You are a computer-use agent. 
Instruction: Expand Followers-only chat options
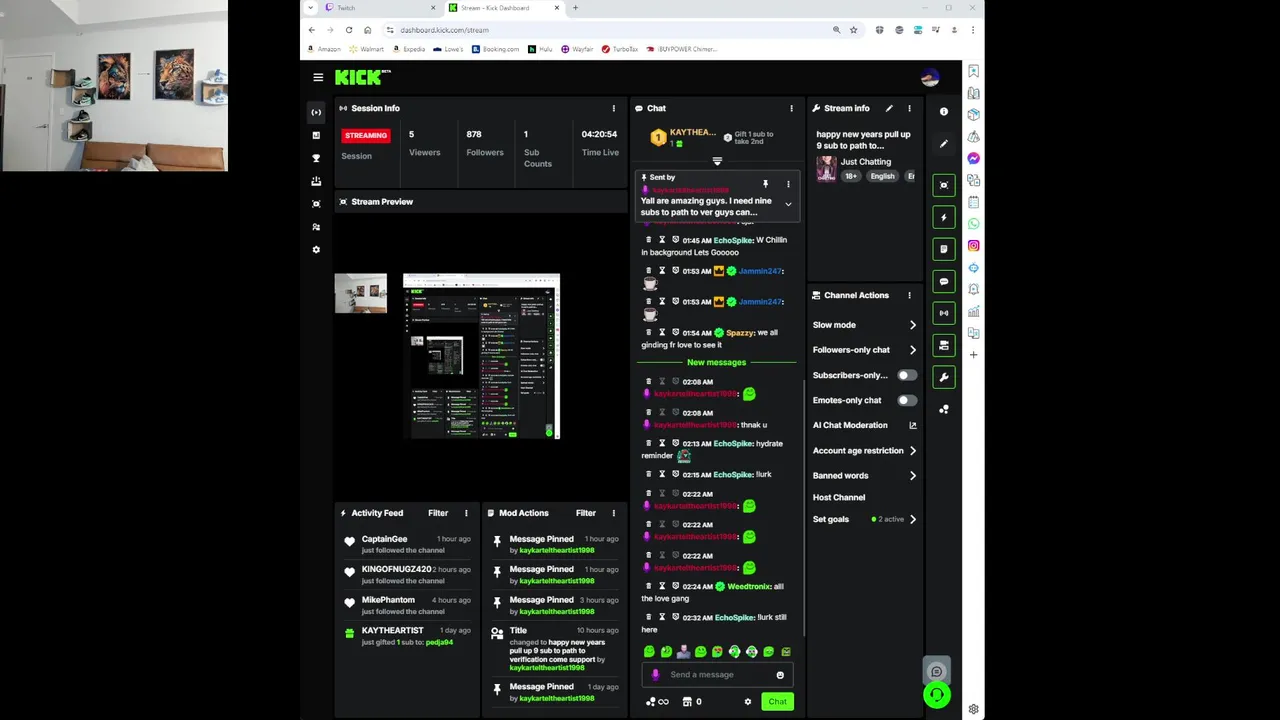(912, 350)
